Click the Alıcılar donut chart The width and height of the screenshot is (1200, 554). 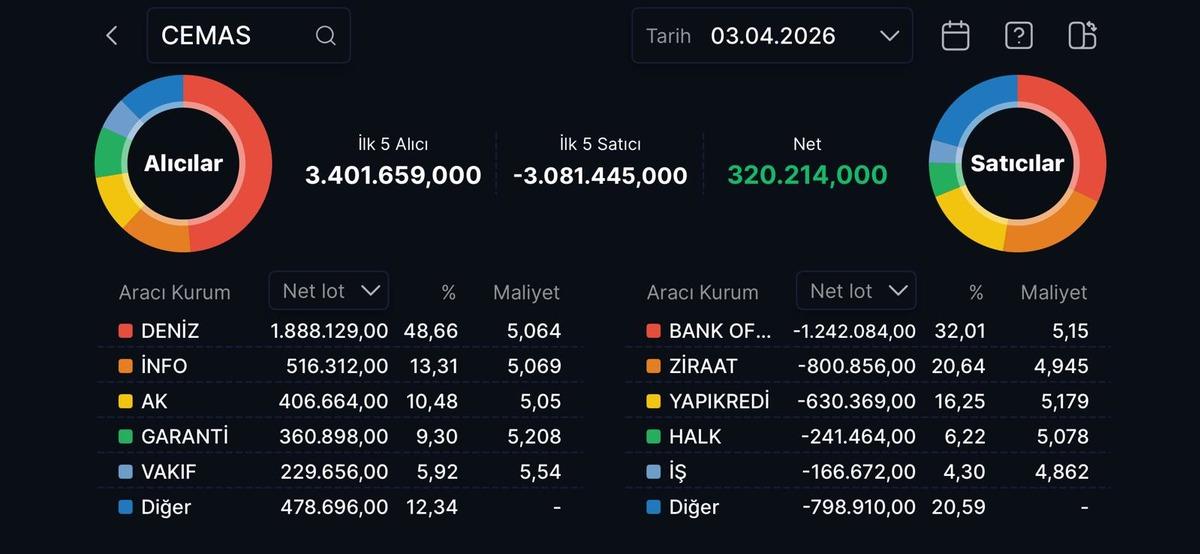coord(183,163)
